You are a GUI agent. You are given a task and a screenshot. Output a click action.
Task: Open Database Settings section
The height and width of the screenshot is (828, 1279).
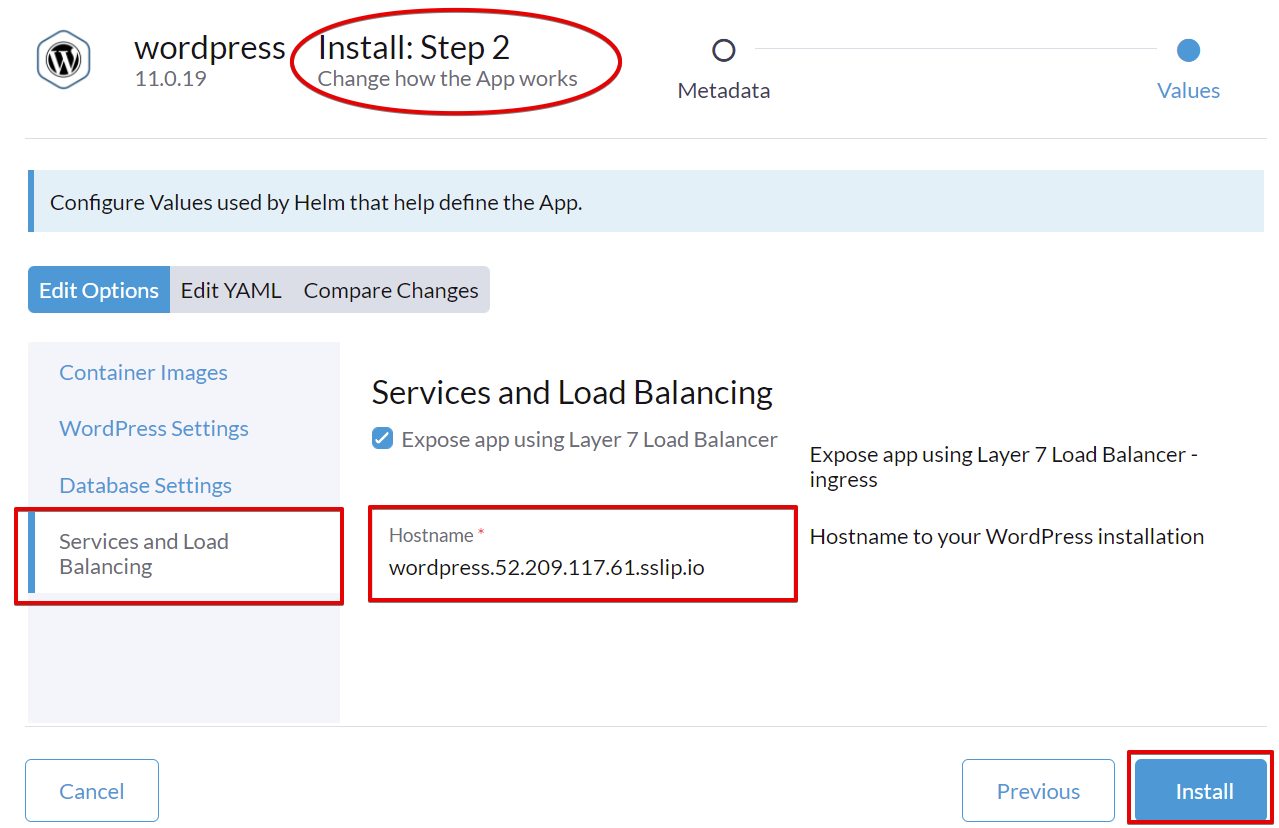click(x=146, y=485)
